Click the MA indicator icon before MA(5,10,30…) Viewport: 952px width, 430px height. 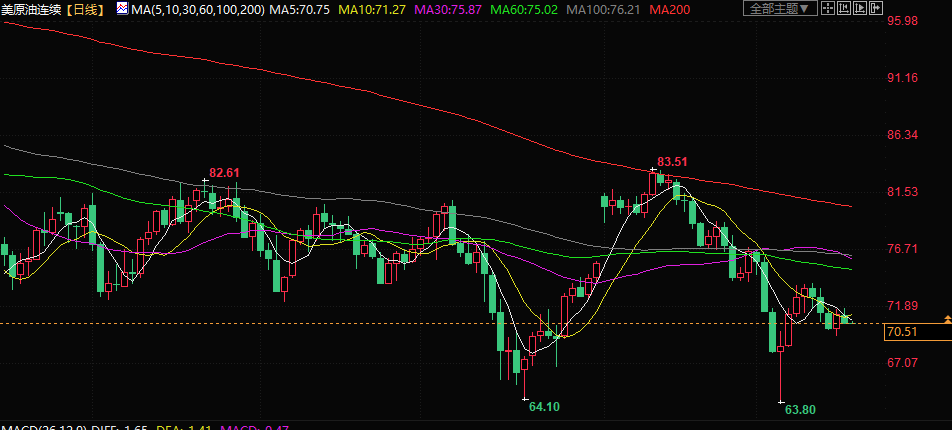pos(122,8)
